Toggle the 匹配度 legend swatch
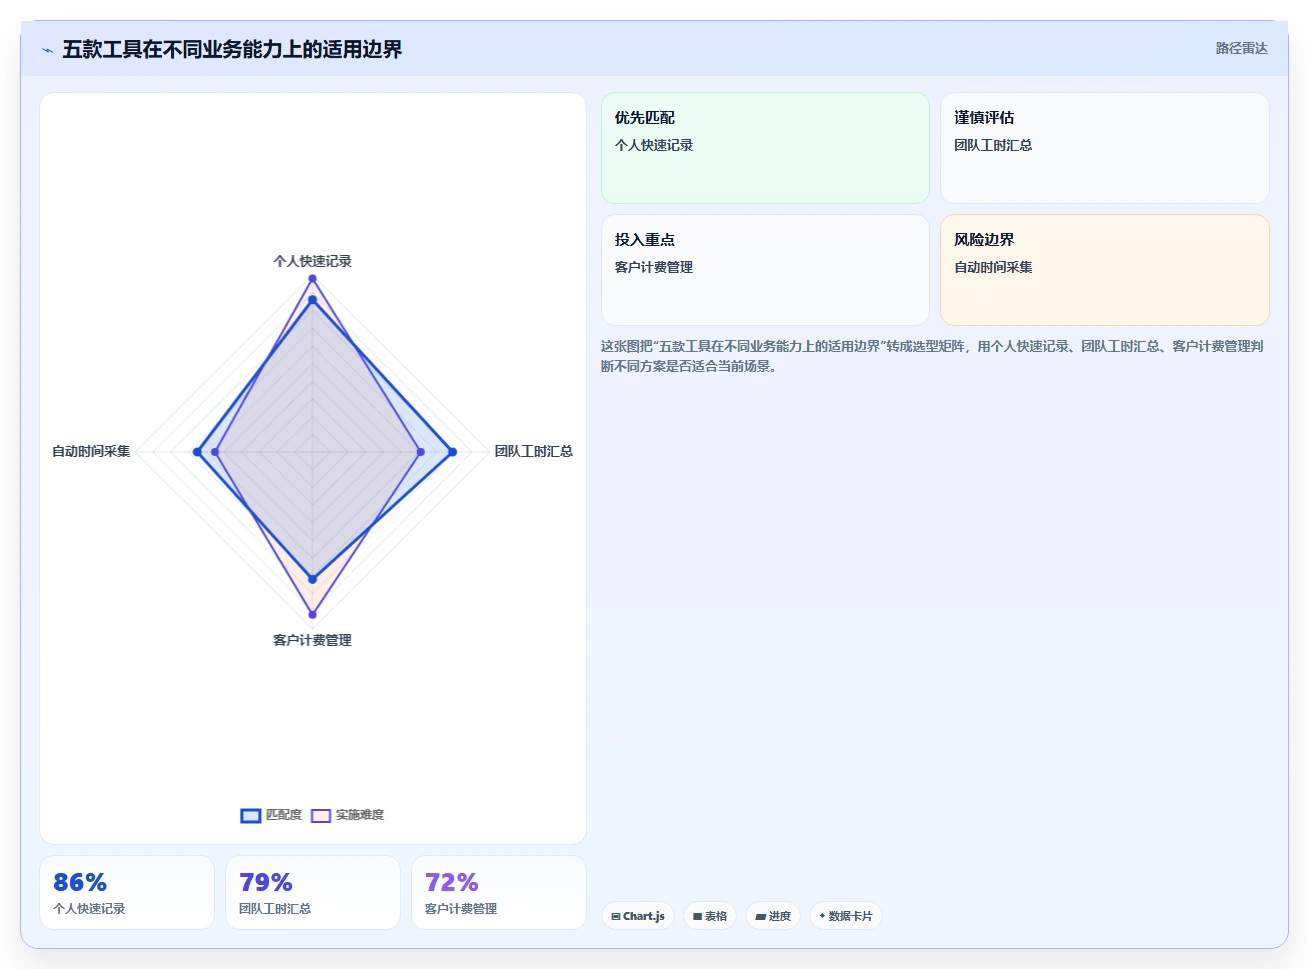This screenshot has height=969, width=1309. 250,815
